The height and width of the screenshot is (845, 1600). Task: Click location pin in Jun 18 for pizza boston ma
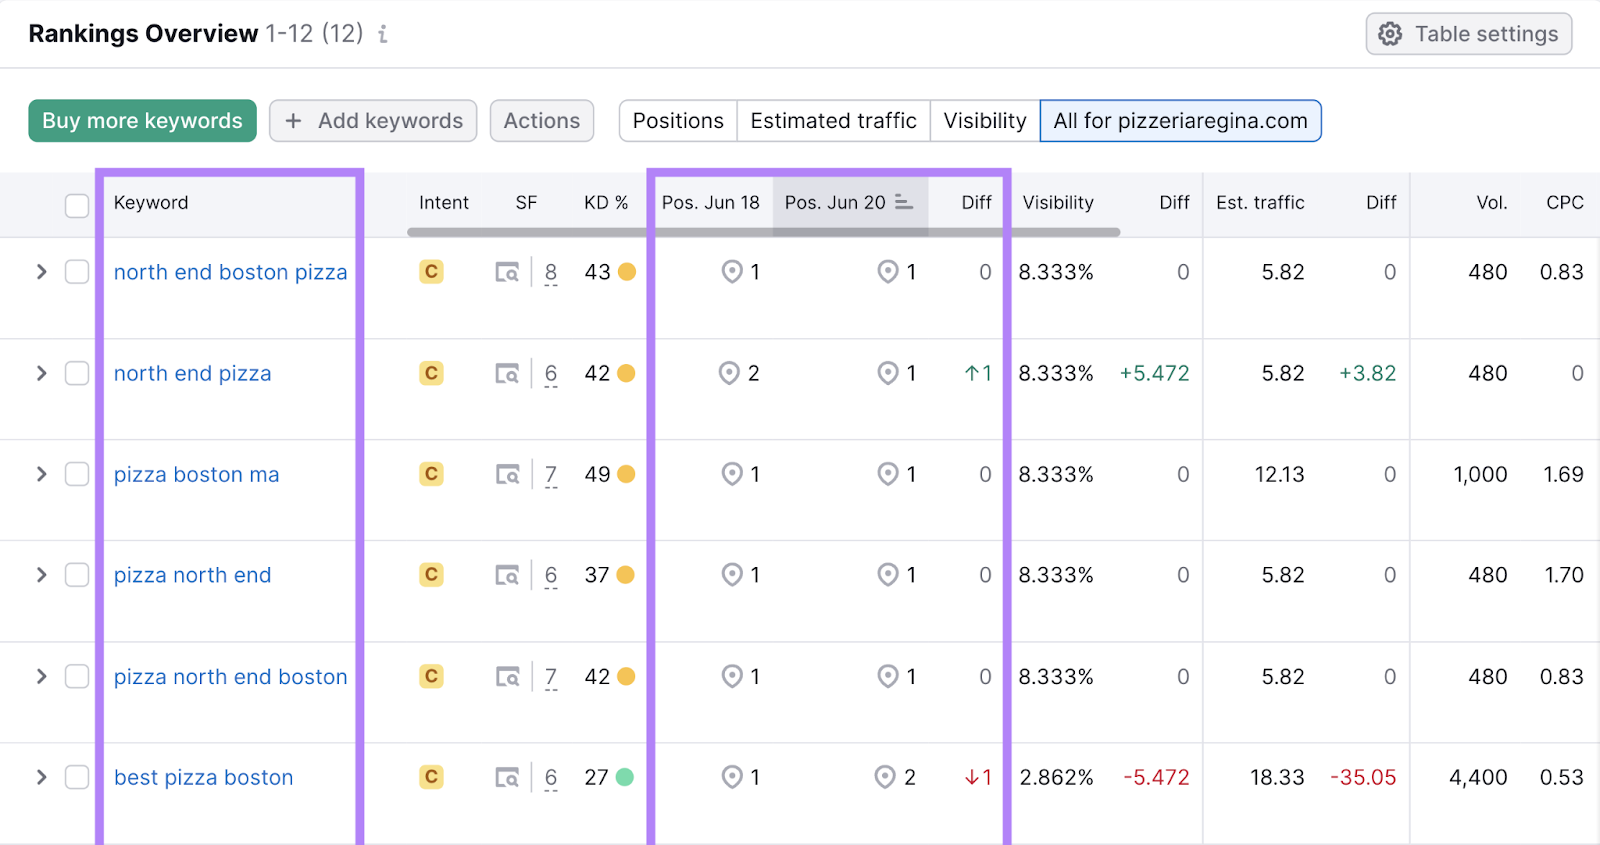click(x=732, y=474)
